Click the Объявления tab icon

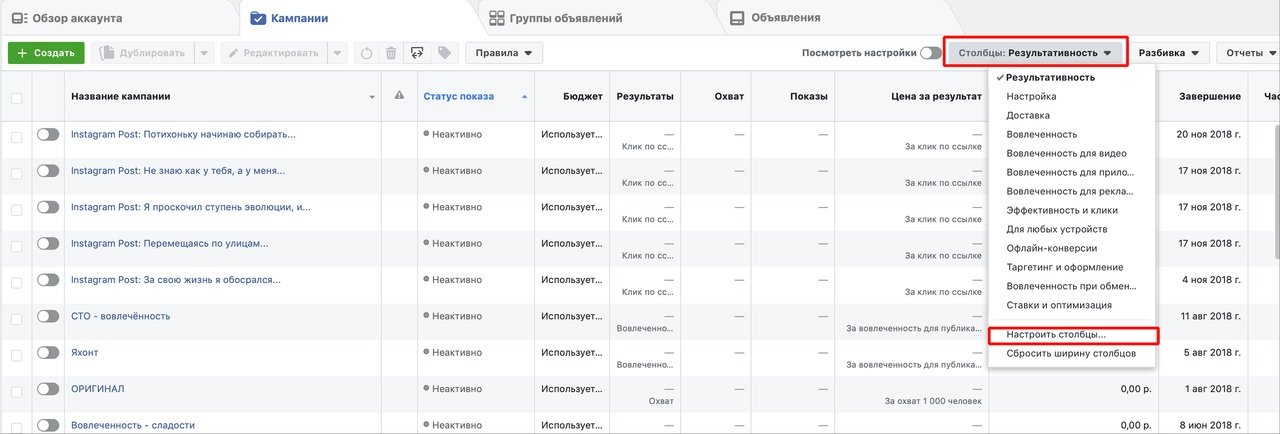point(737,18)
